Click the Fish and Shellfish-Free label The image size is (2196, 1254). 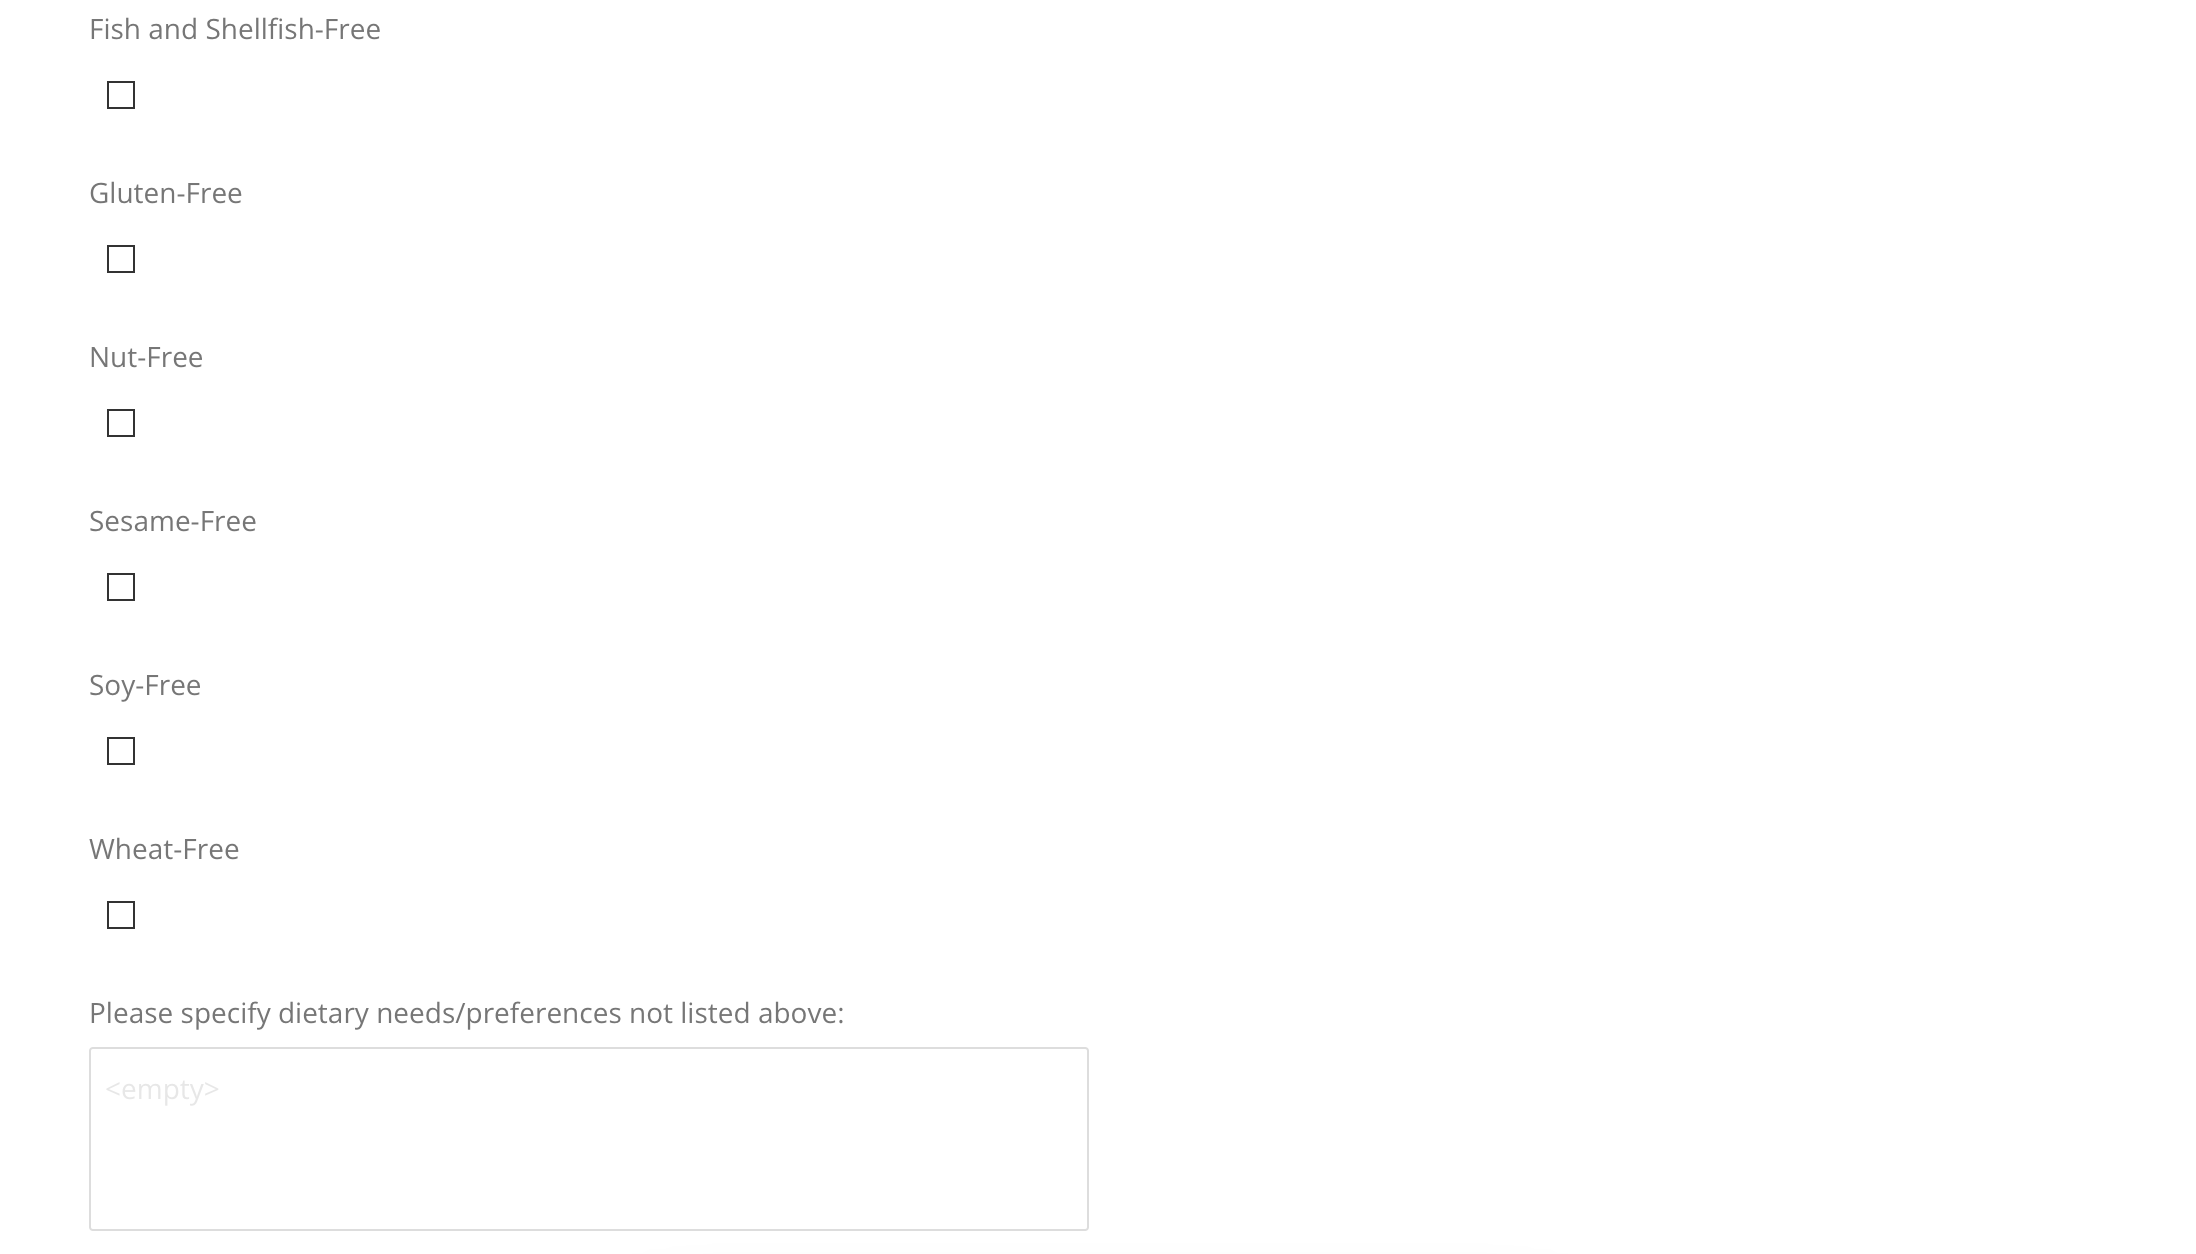pos(235,29)
